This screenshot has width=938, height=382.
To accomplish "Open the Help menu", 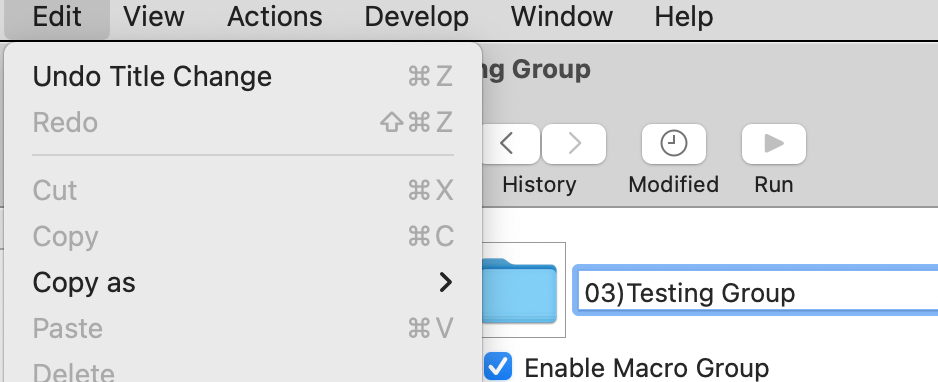I will click(x=684, y=17).
